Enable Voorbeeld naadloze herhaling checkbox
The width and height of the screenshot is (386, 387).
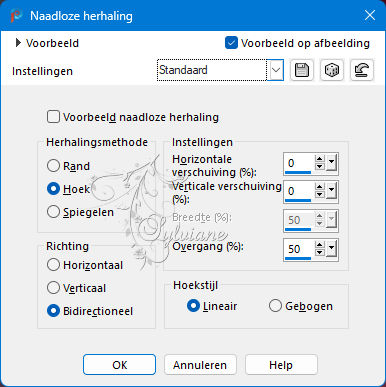(x=53, y=117)
